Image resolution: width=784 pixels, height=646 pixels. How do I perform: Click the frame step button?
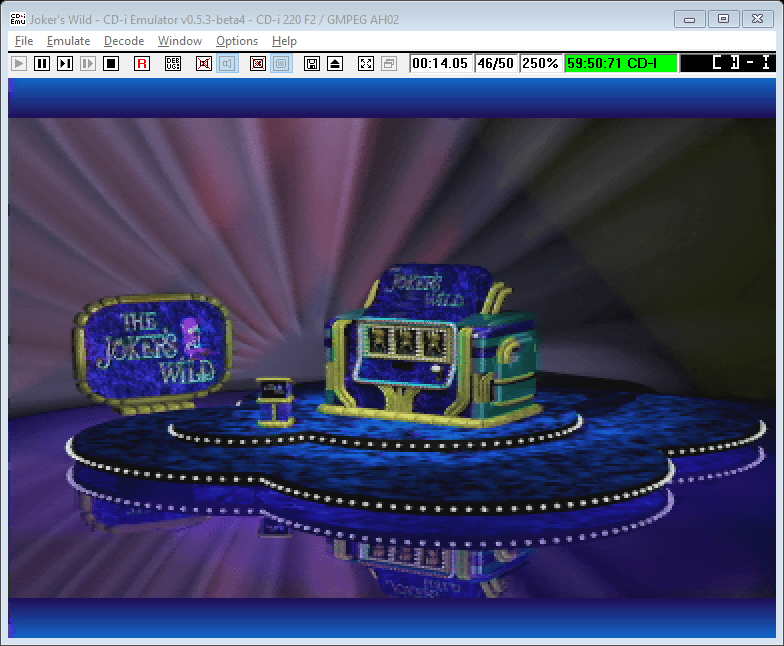point(65,63)
